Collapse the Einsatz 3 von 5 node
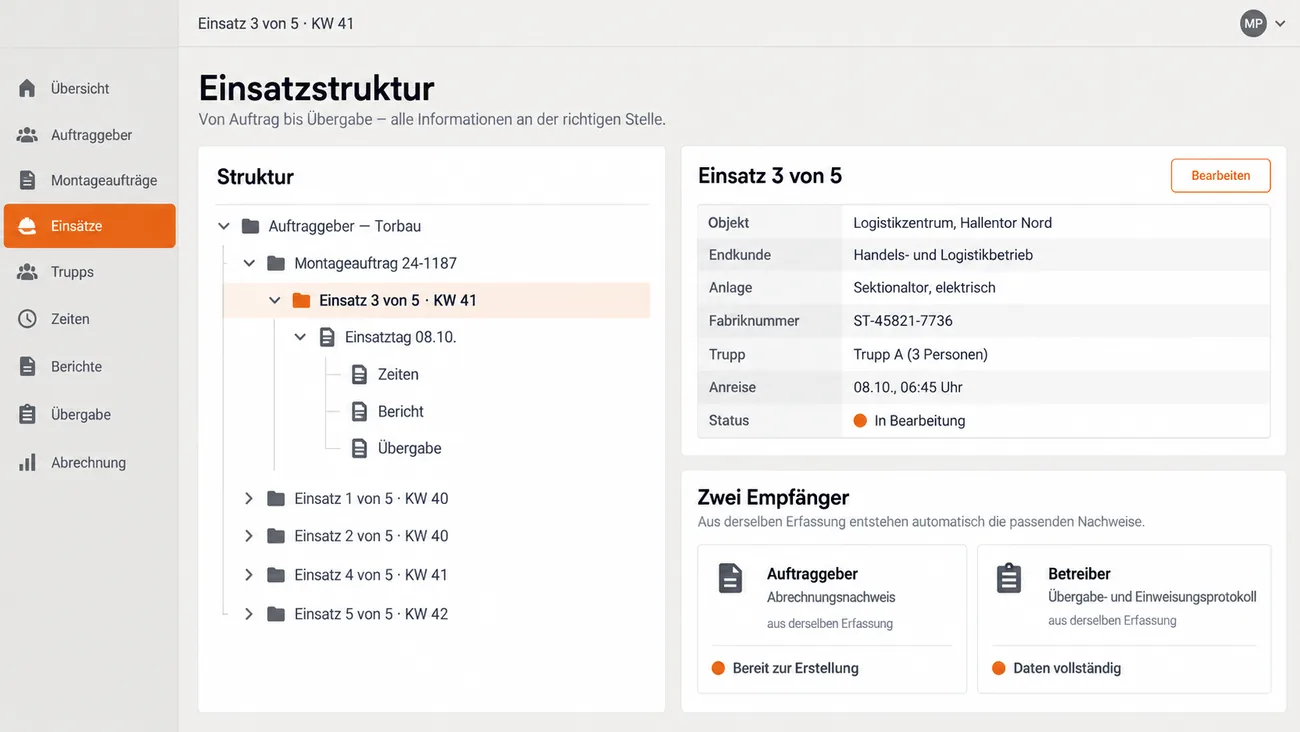The width and height of the screenshot is (1300, 732). [x=275, y=300]
